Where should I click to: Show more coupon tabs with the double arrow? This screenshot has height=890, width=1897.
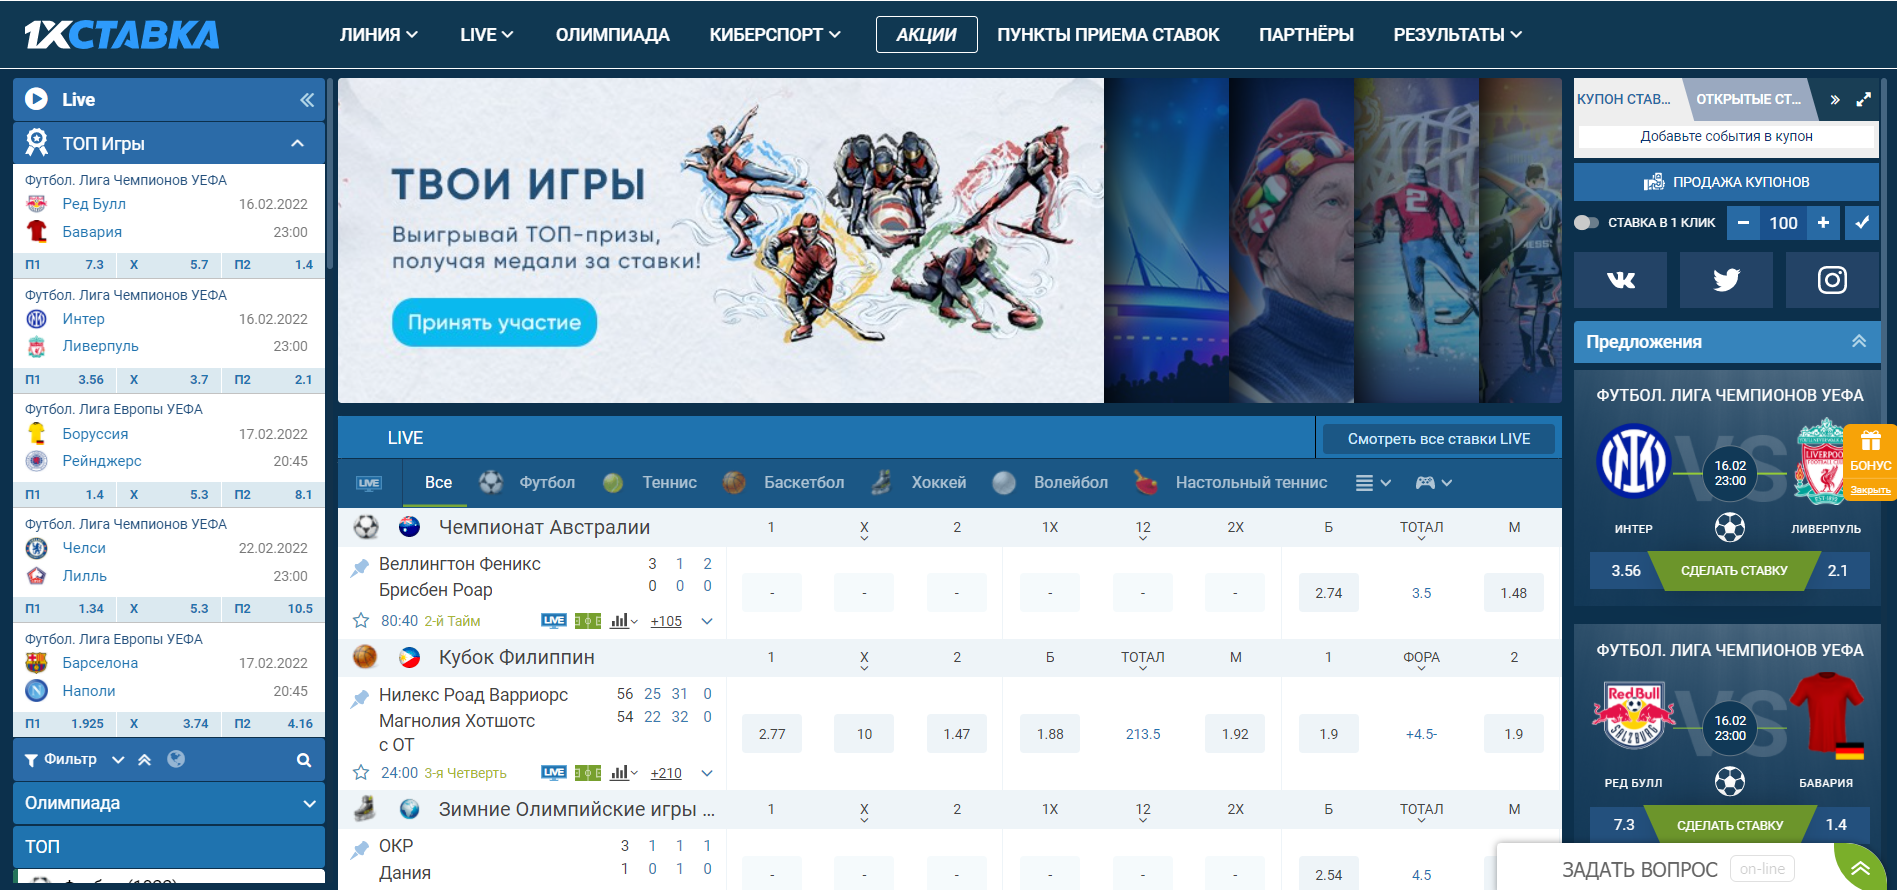click(1835, 99)
